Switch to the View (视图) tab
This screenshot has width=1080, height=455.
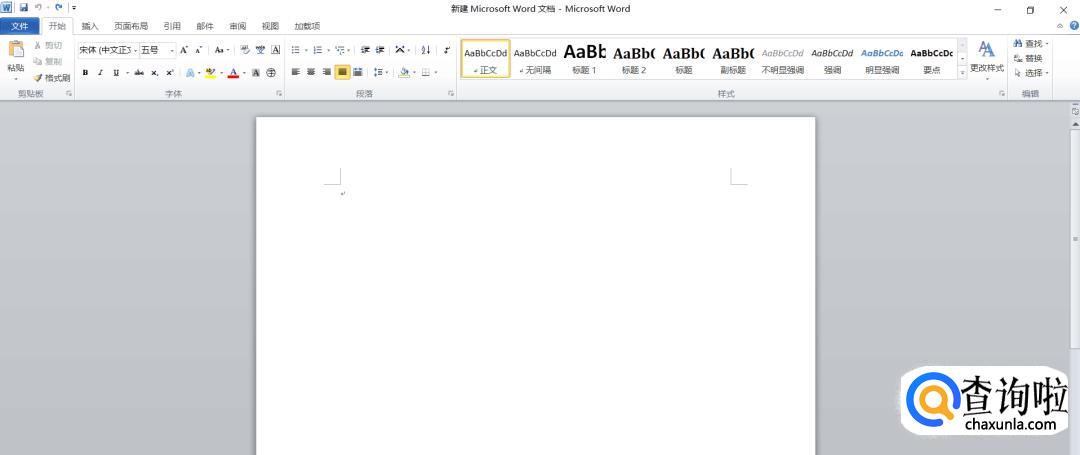tap(270, 26)
